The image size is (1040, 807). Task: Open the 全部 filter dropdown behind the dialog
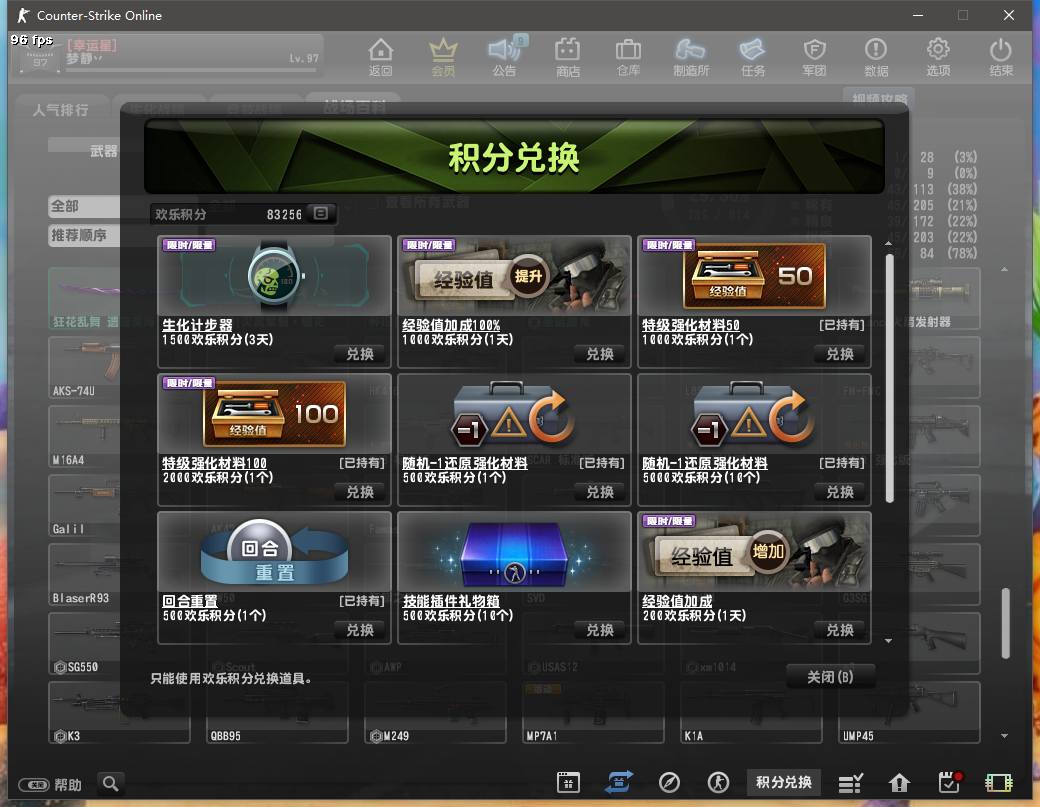point(85,206)
